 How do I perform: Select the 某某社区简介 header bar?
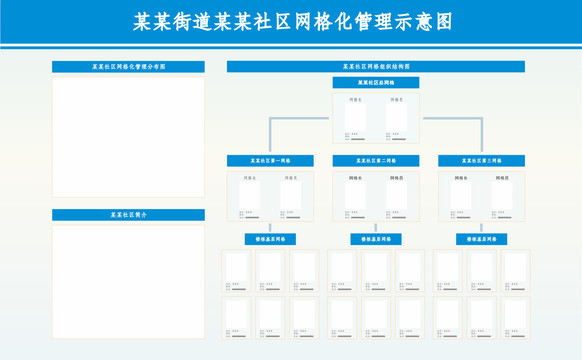pos(128,215)
